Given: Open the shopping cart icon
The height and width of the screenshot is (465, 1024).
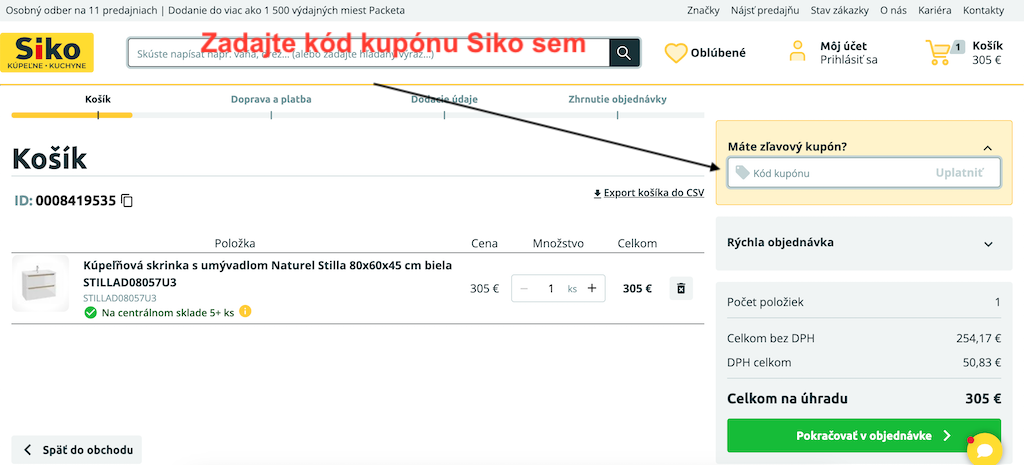Looking at the screenshot, I should 938,53.
